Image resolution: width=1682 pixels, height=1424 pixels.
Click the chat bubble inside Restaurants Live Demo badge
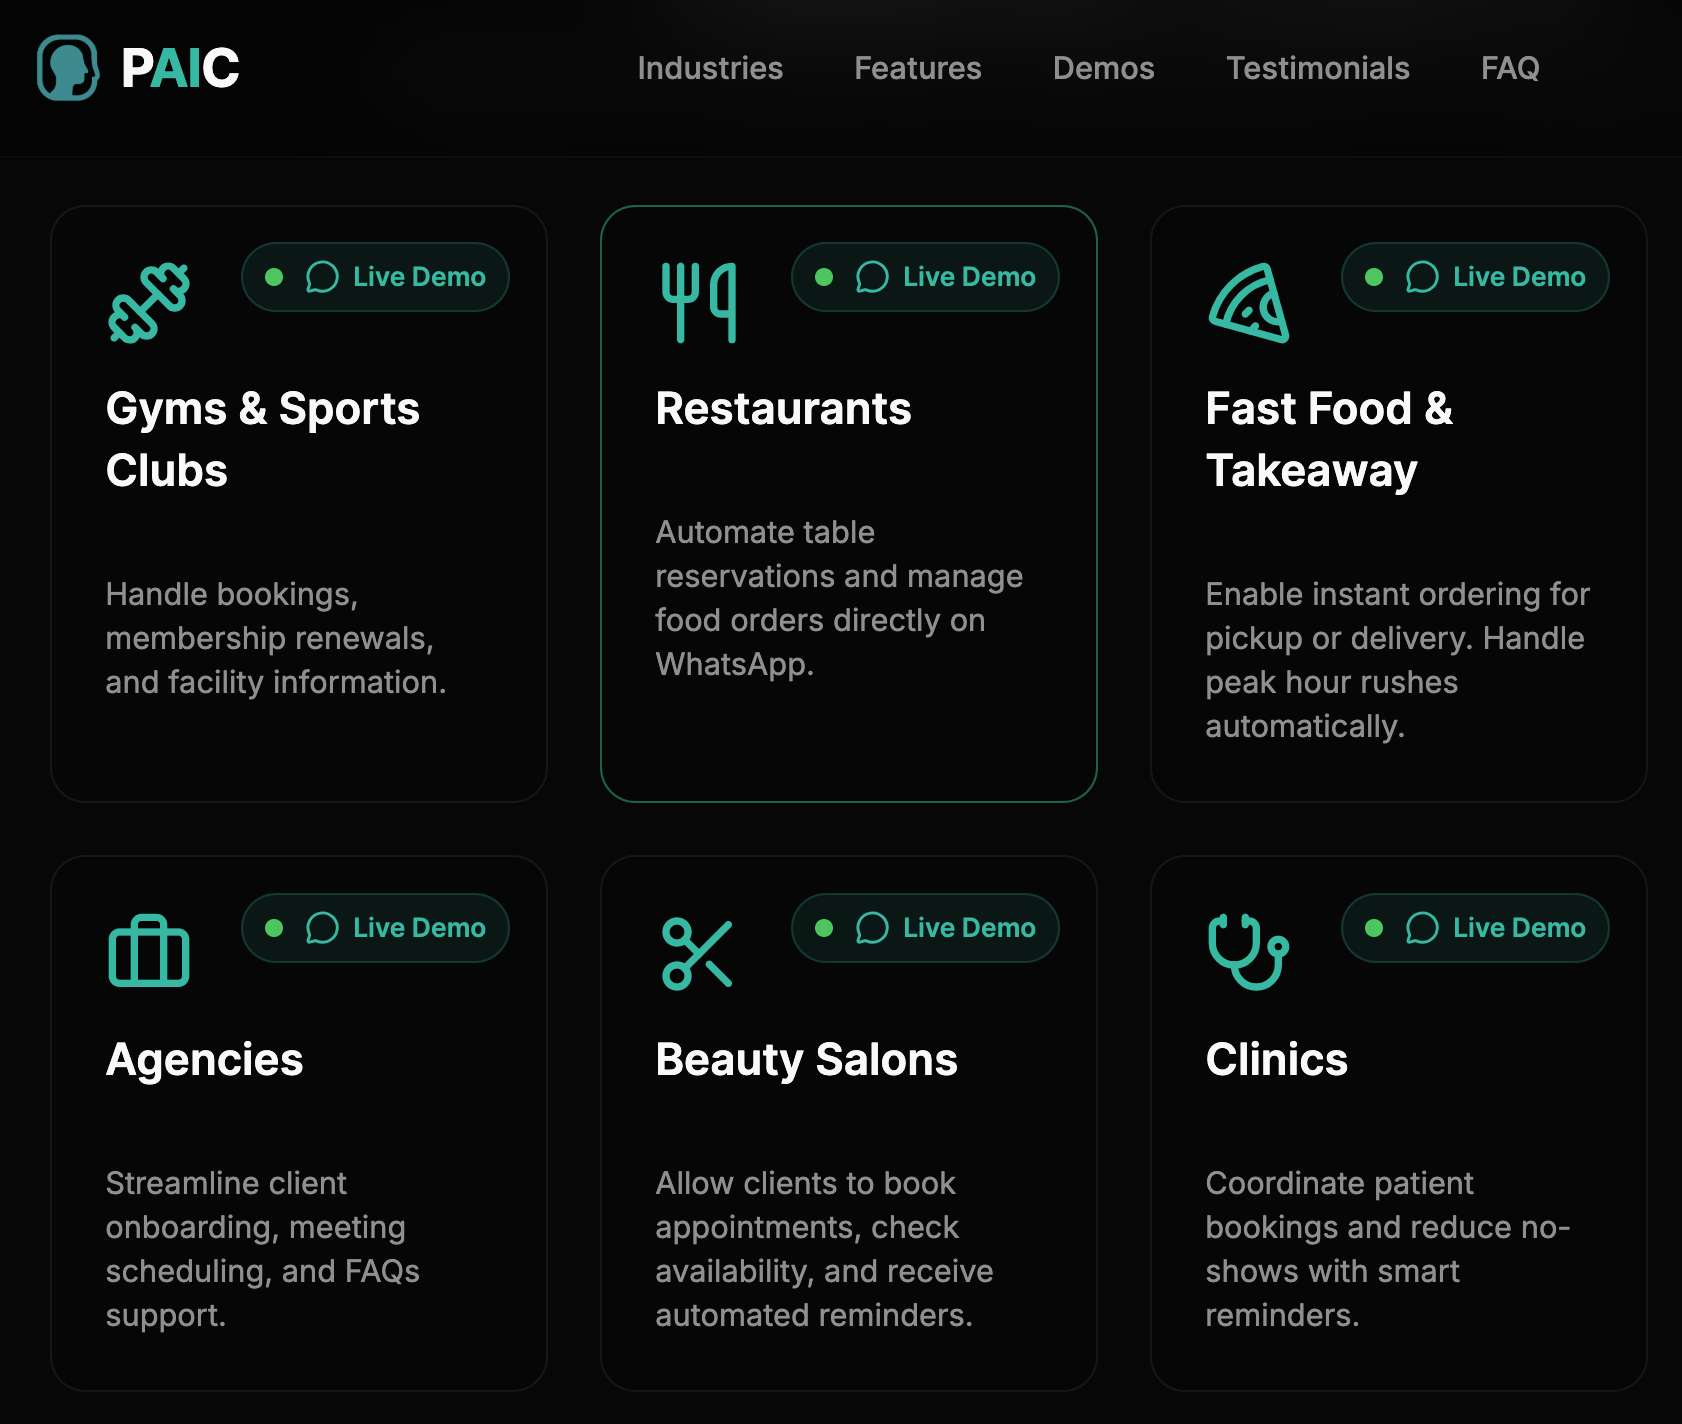tap(871, 277)
